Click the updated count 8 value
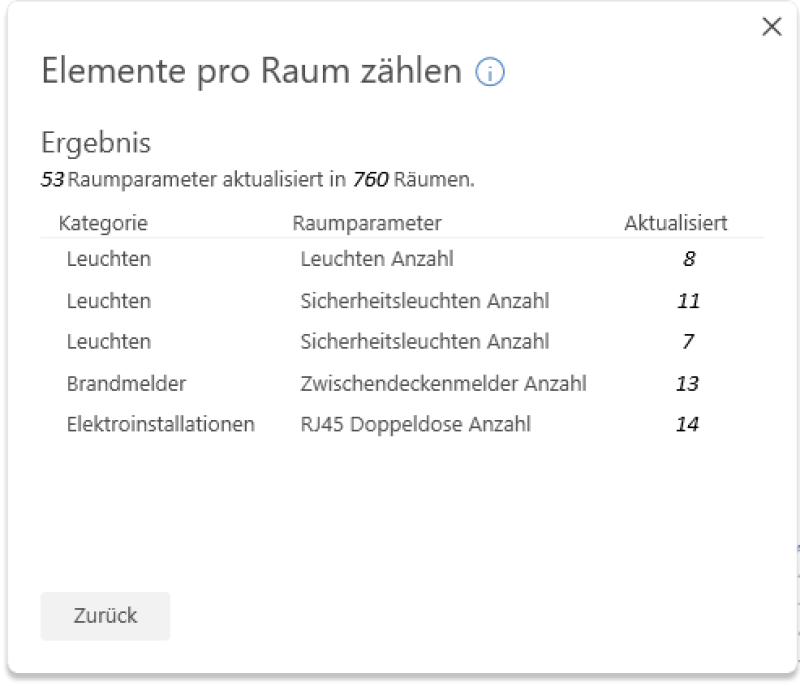The width and height of the screenshot is (800, 686). coord(688,259)
